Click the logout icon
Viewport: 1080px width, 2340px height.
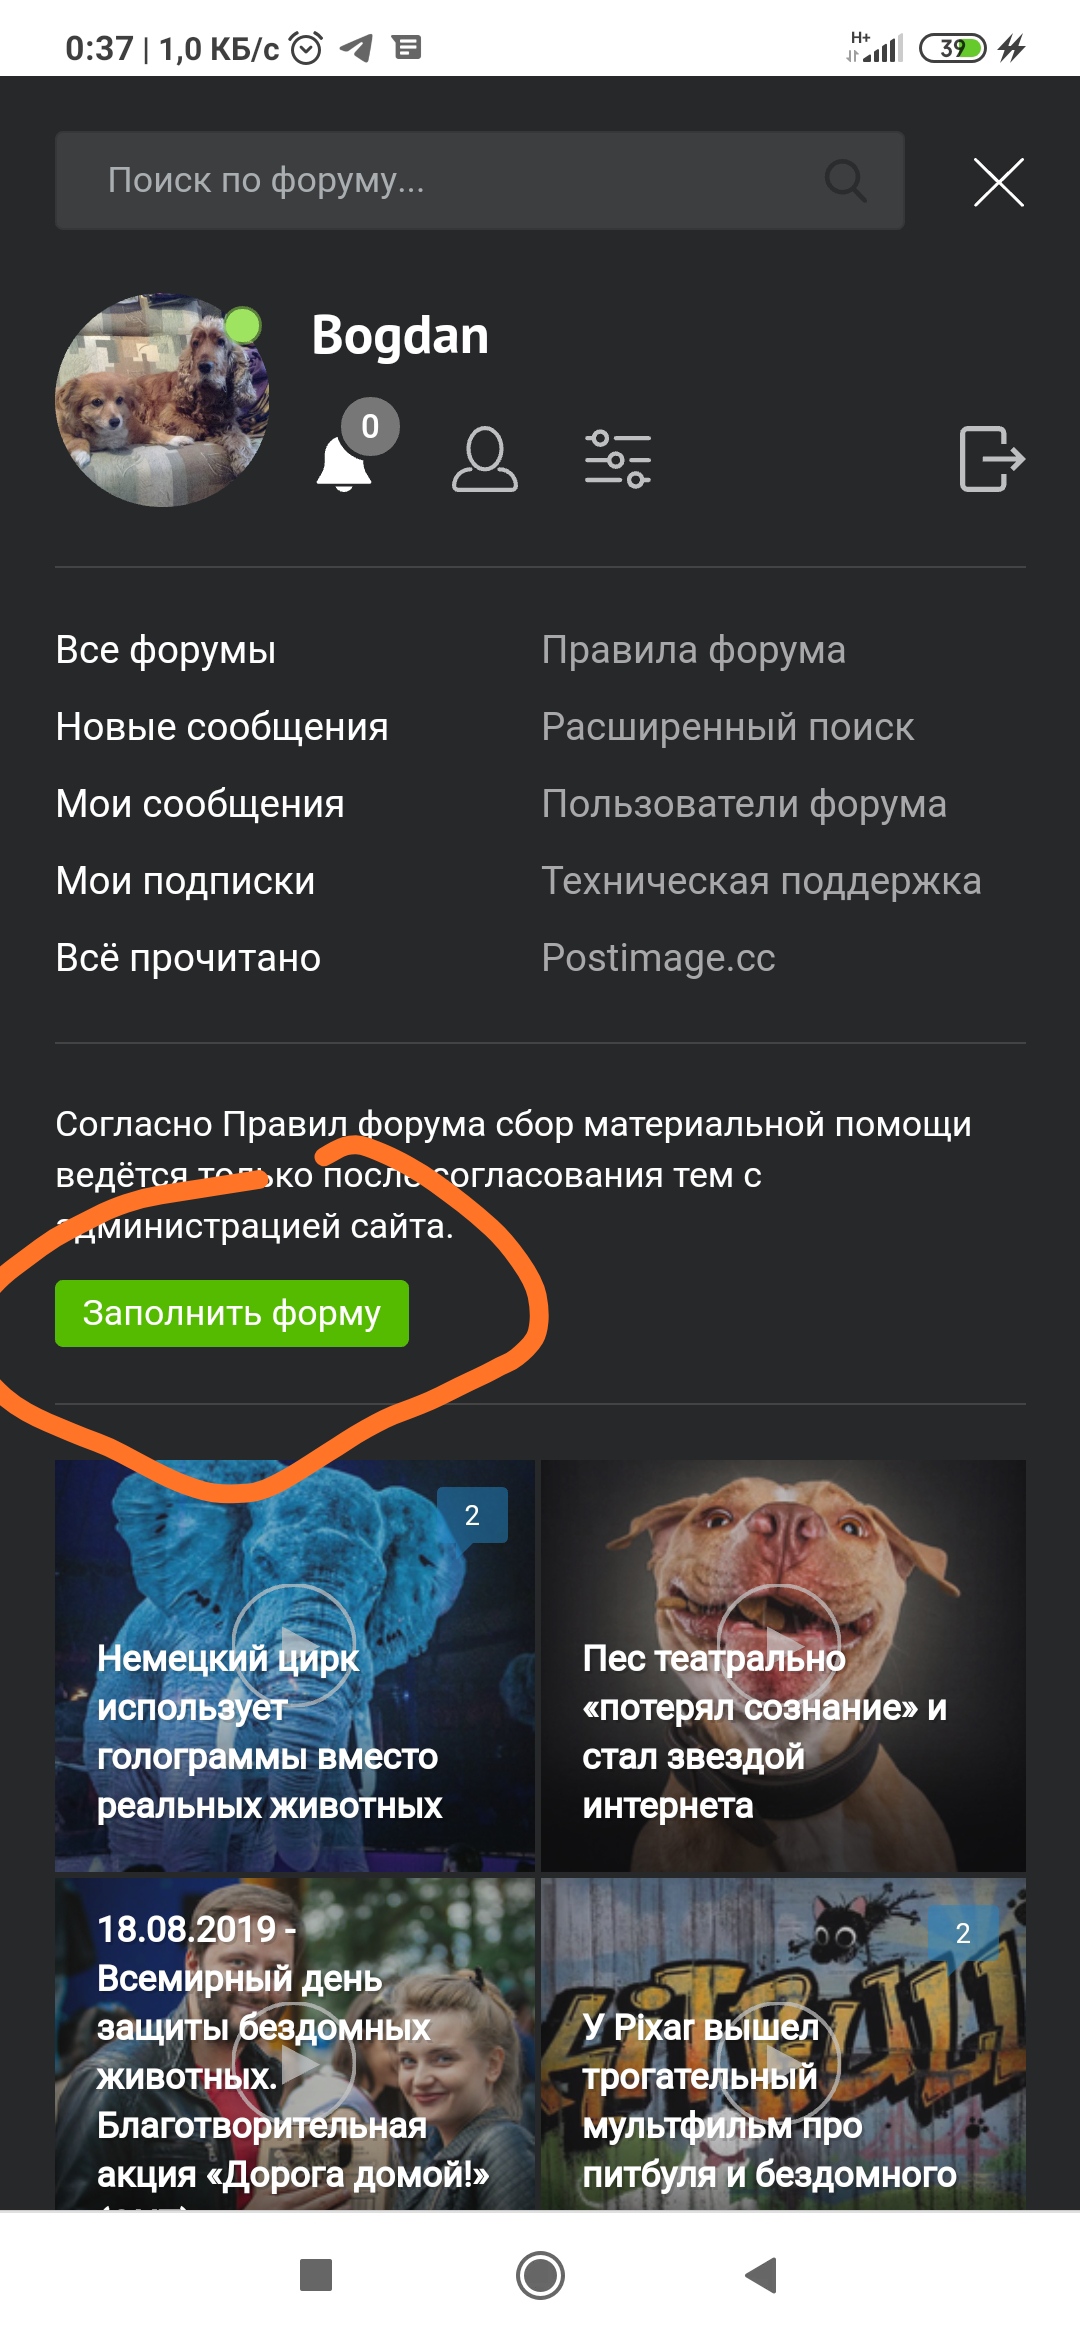[x=992, y=459]
